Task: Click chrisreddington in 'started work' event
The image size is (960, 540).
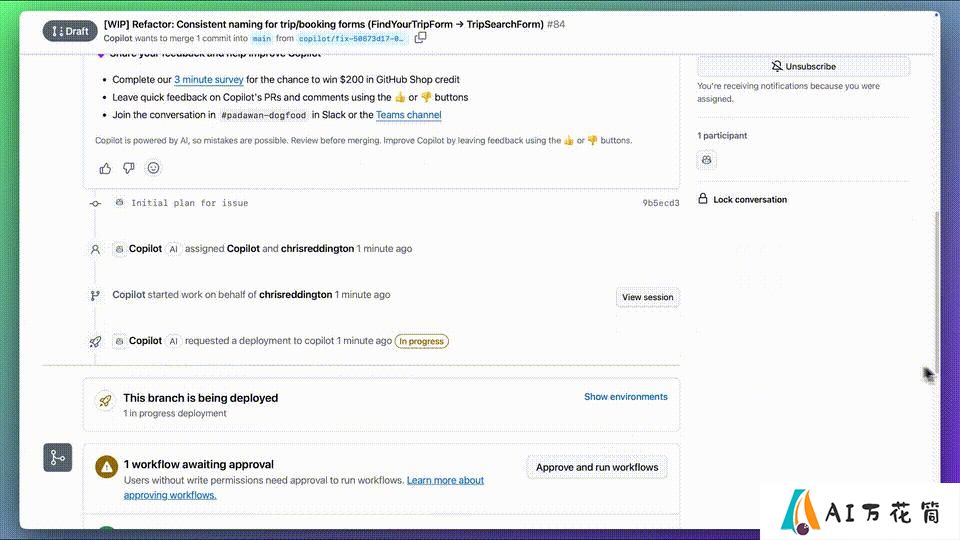Action: click(x=295, y=294)
